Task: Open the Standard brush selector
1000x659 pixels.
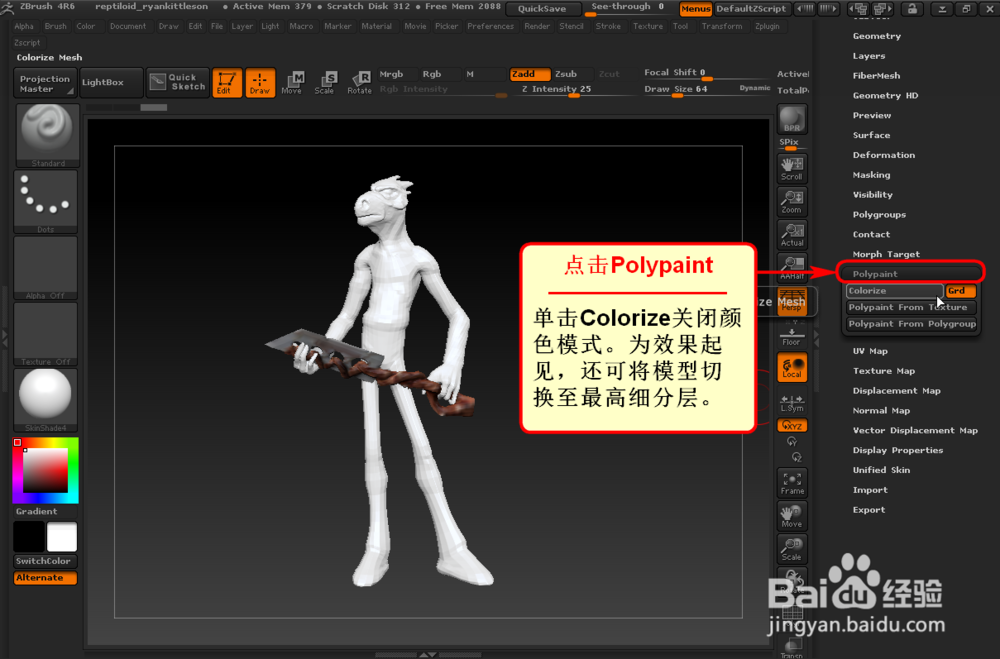Action: [x=47, y=136]
